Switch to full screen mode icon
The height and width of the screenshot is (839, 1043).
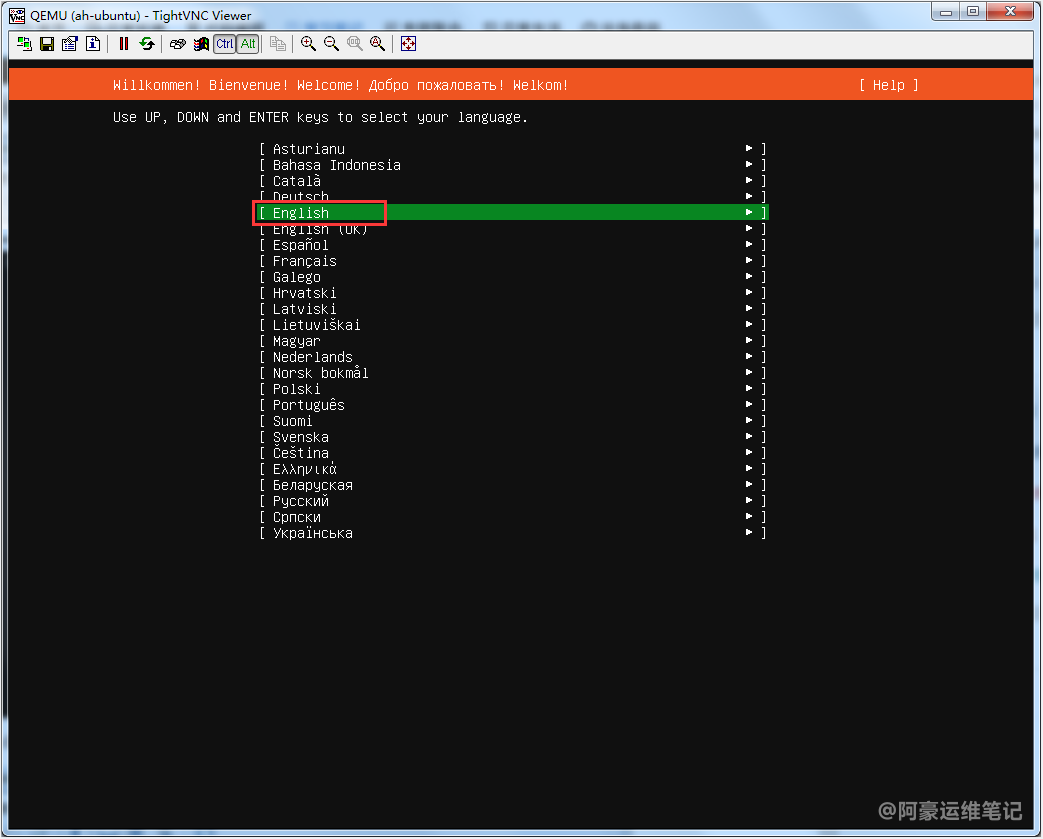408,44
